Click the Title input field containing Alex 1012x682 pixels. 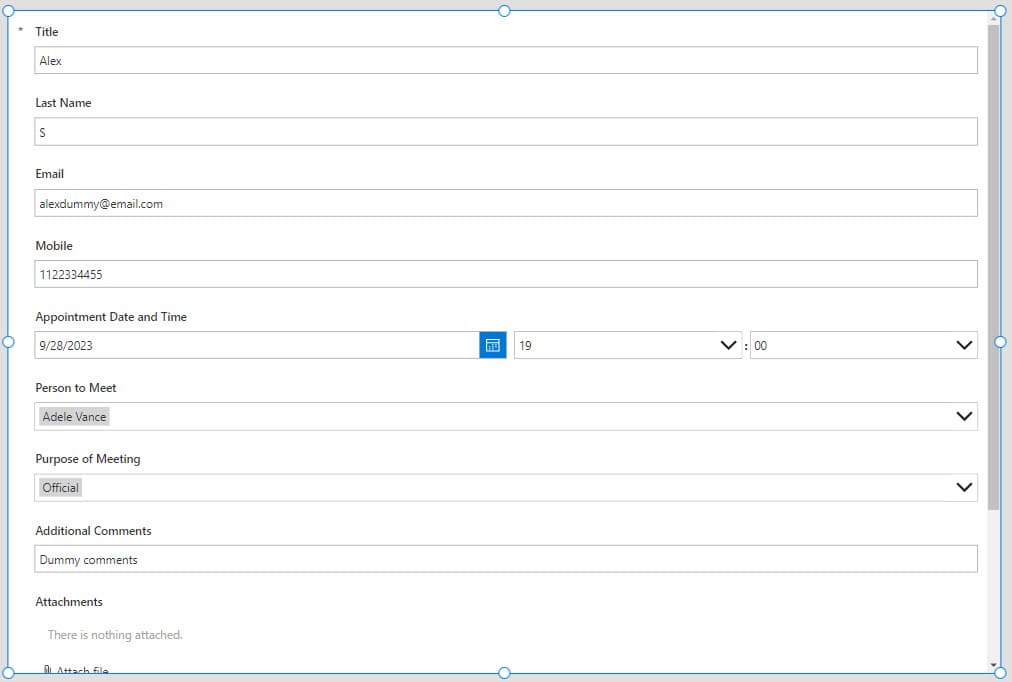[505, 60]
